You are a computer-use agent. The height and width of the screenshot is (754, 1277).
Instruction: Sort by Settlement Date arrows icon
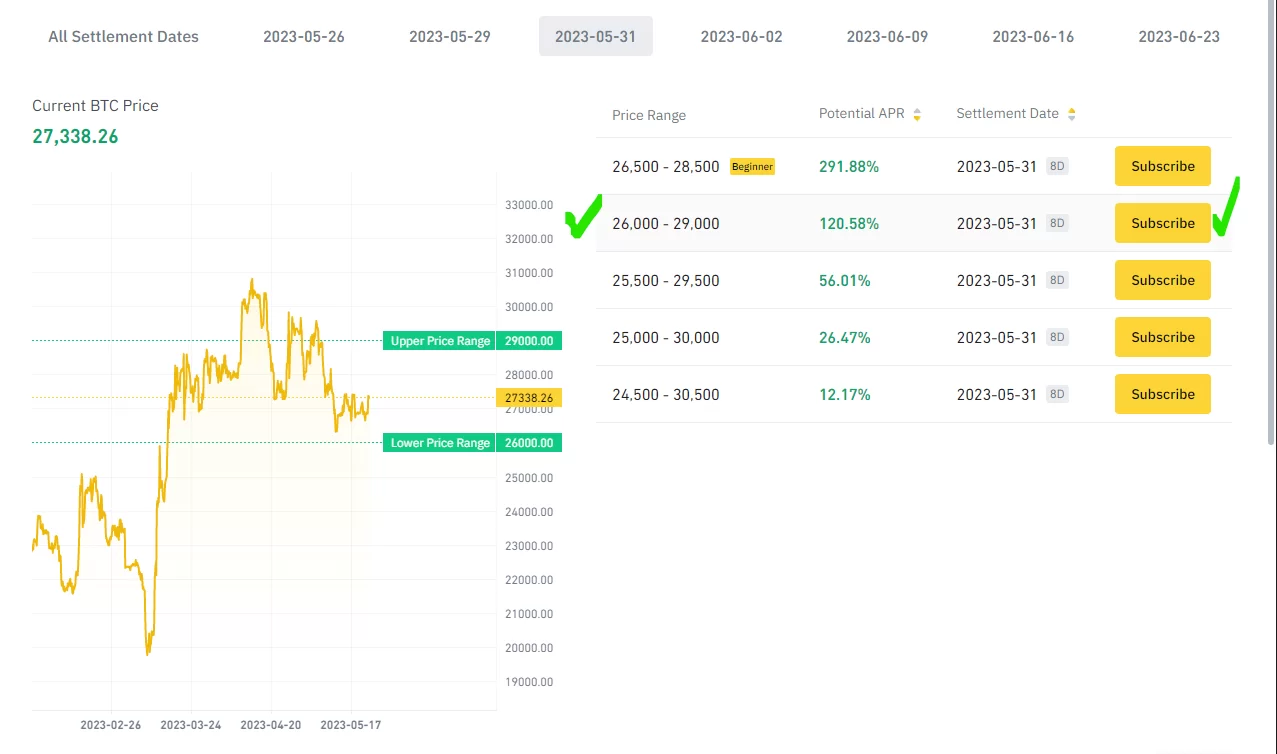[1071, 114]
